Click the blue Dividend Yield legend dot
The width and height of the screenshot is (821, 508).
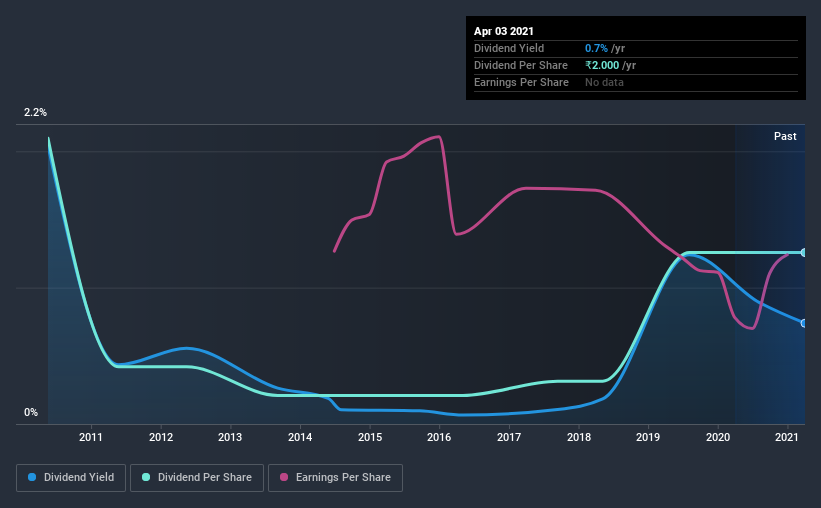click(32, 477)
